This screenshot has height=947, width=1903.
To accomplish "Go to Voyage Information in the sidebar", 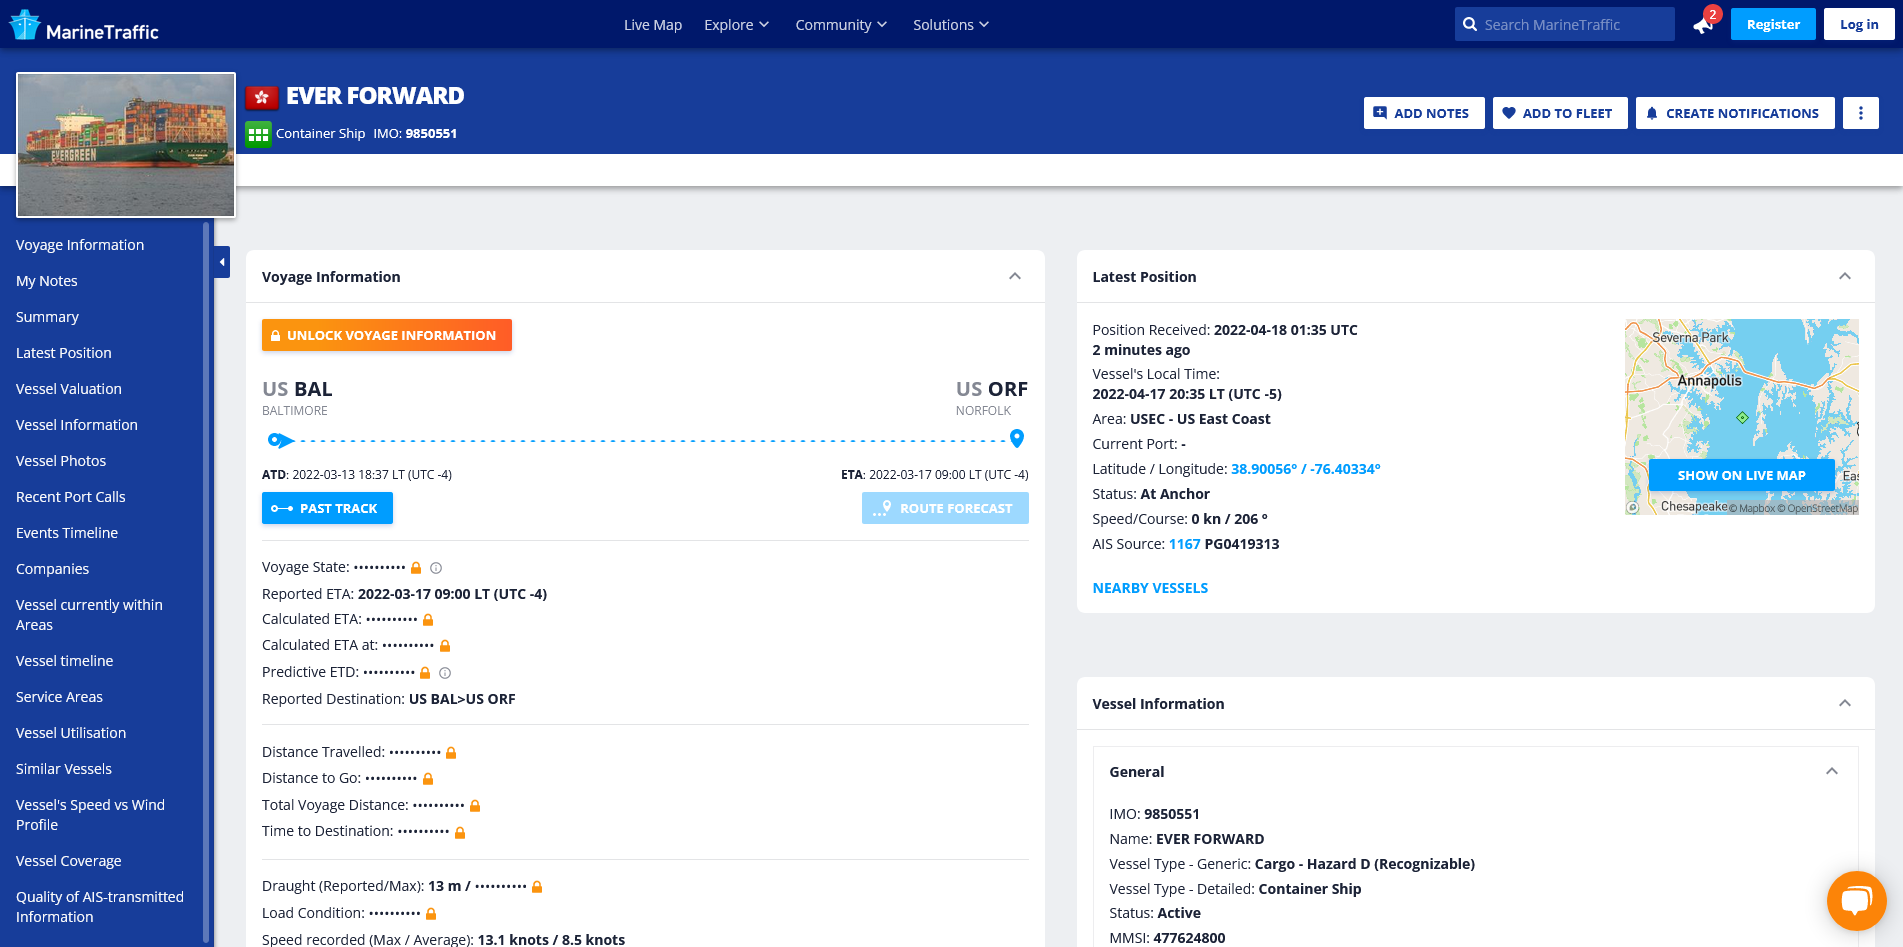I will (80, 245).
